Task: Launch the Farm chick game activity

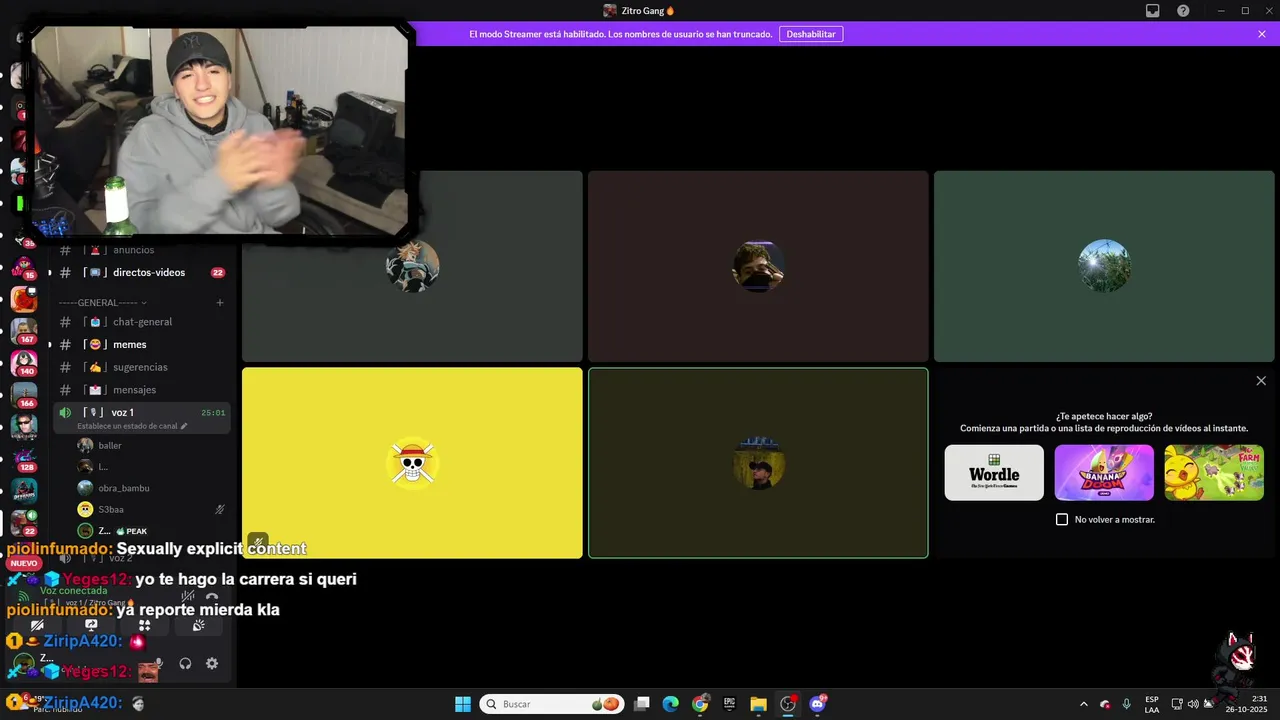Action: click(x=1214, y=473)
